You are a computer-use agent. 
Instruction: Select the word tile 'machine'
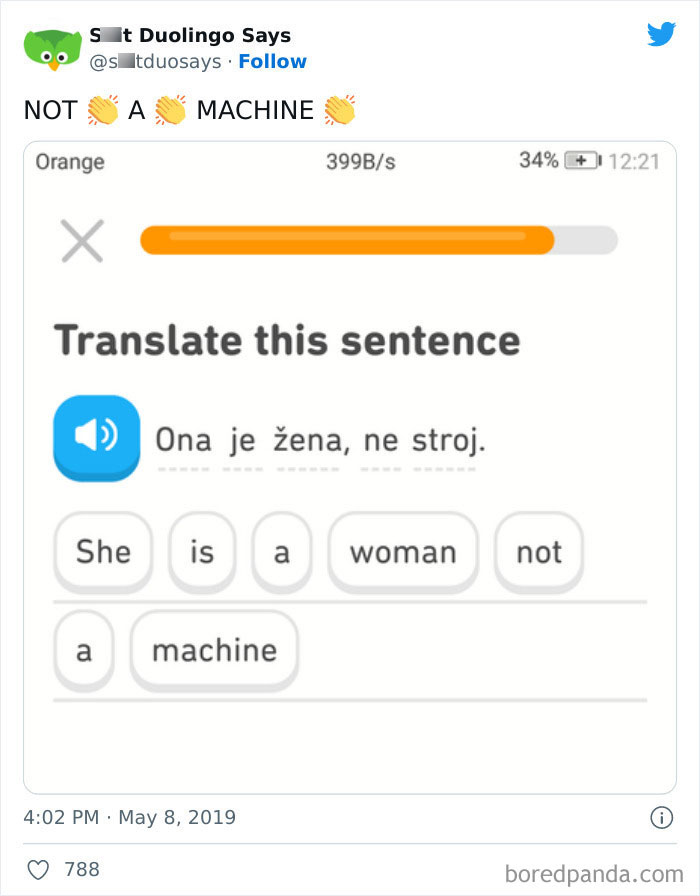tap(213, 649)
